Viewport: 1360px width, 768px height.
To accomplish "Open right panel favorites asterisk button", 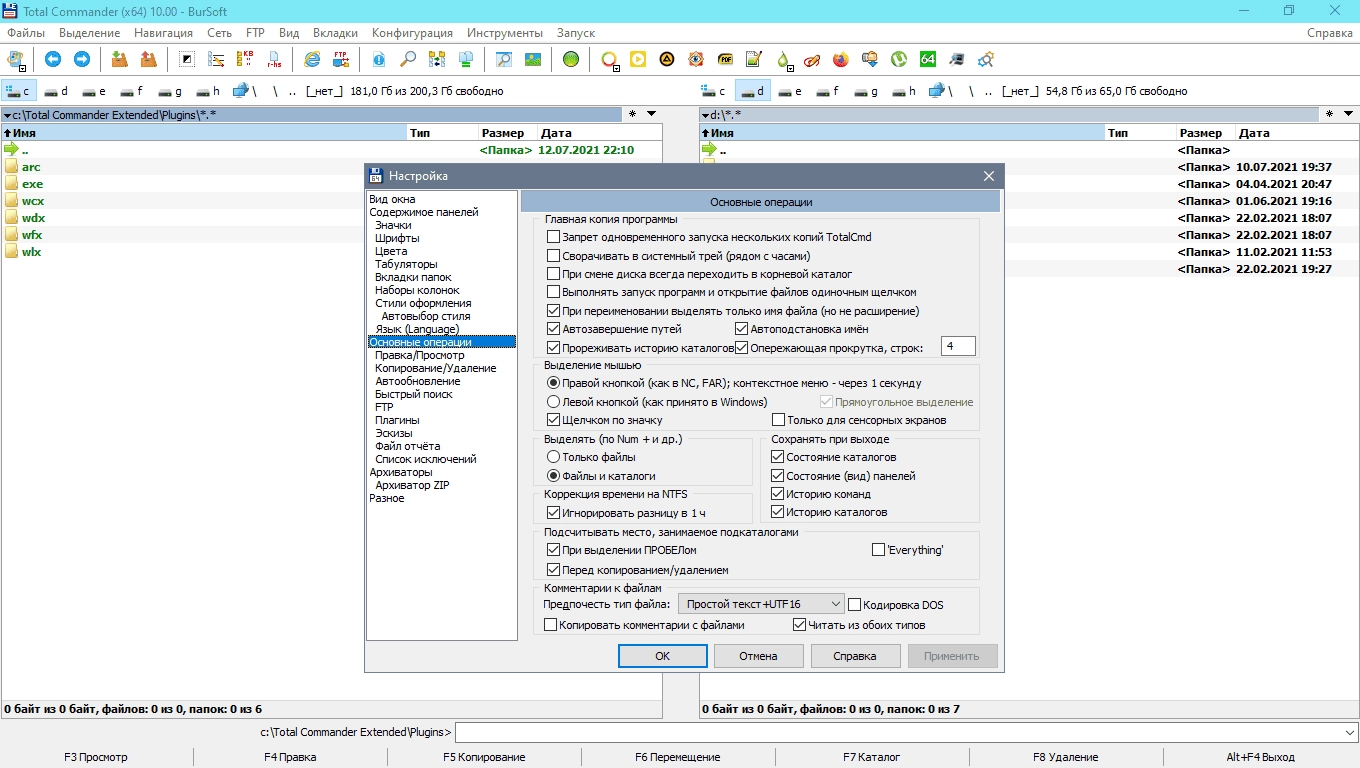I will [1330, 114].
